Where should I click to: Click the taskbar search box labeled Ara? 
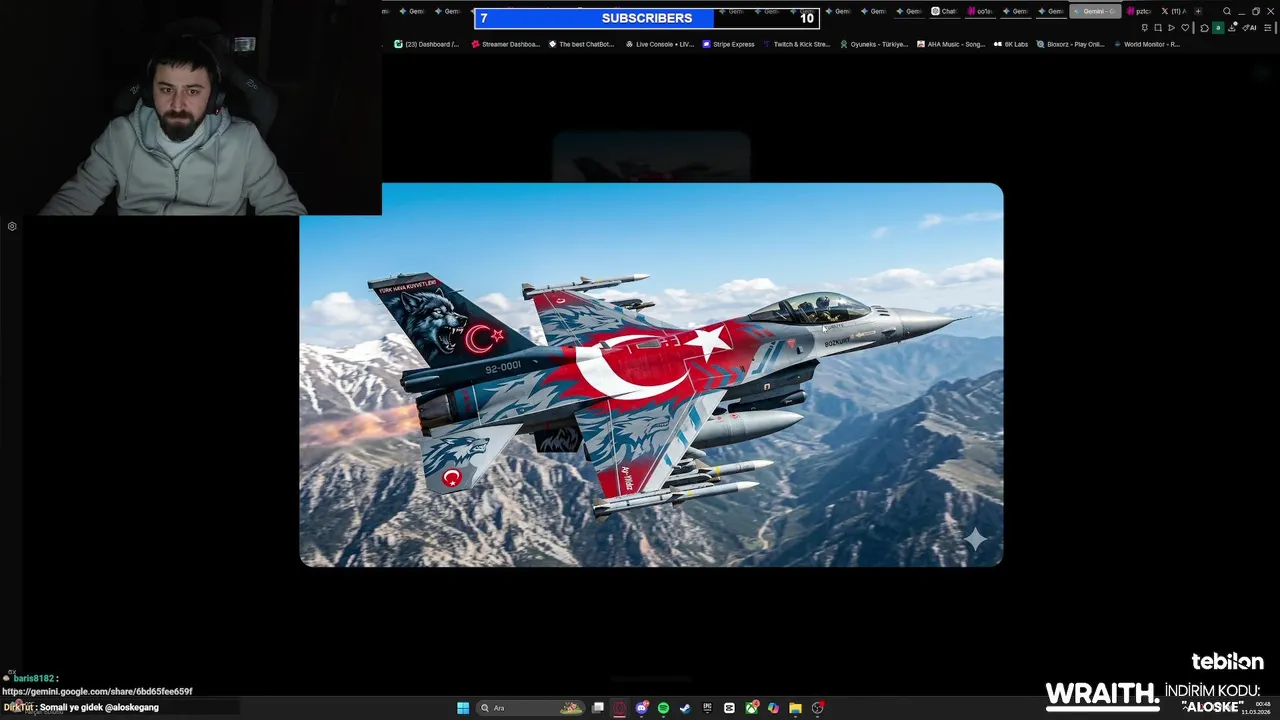point(530,708)
